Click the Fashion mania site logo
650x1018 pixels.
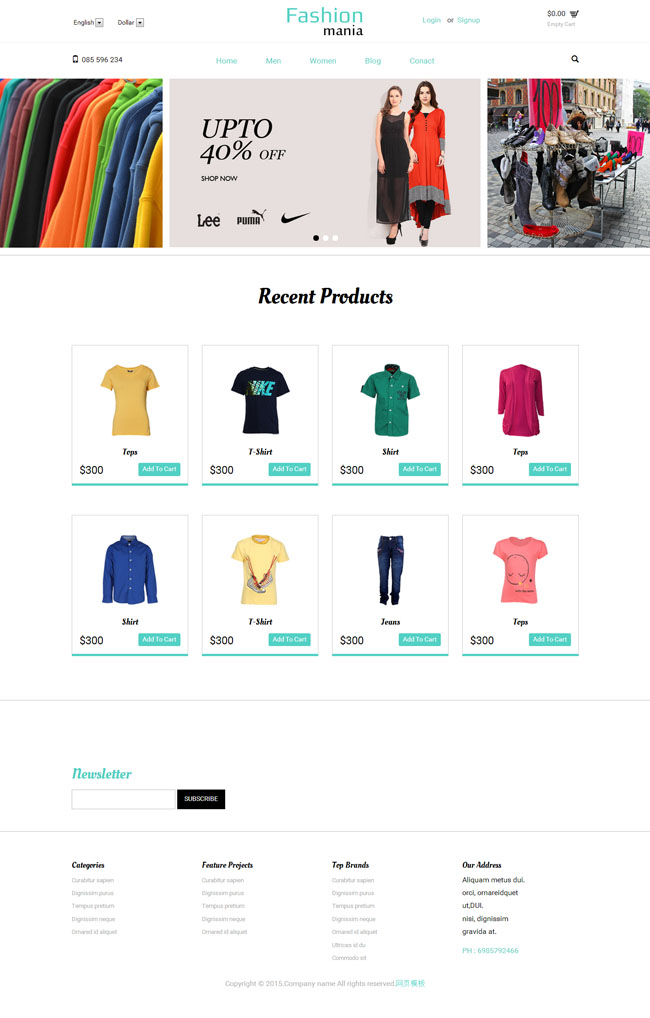(x=325, y=21)
